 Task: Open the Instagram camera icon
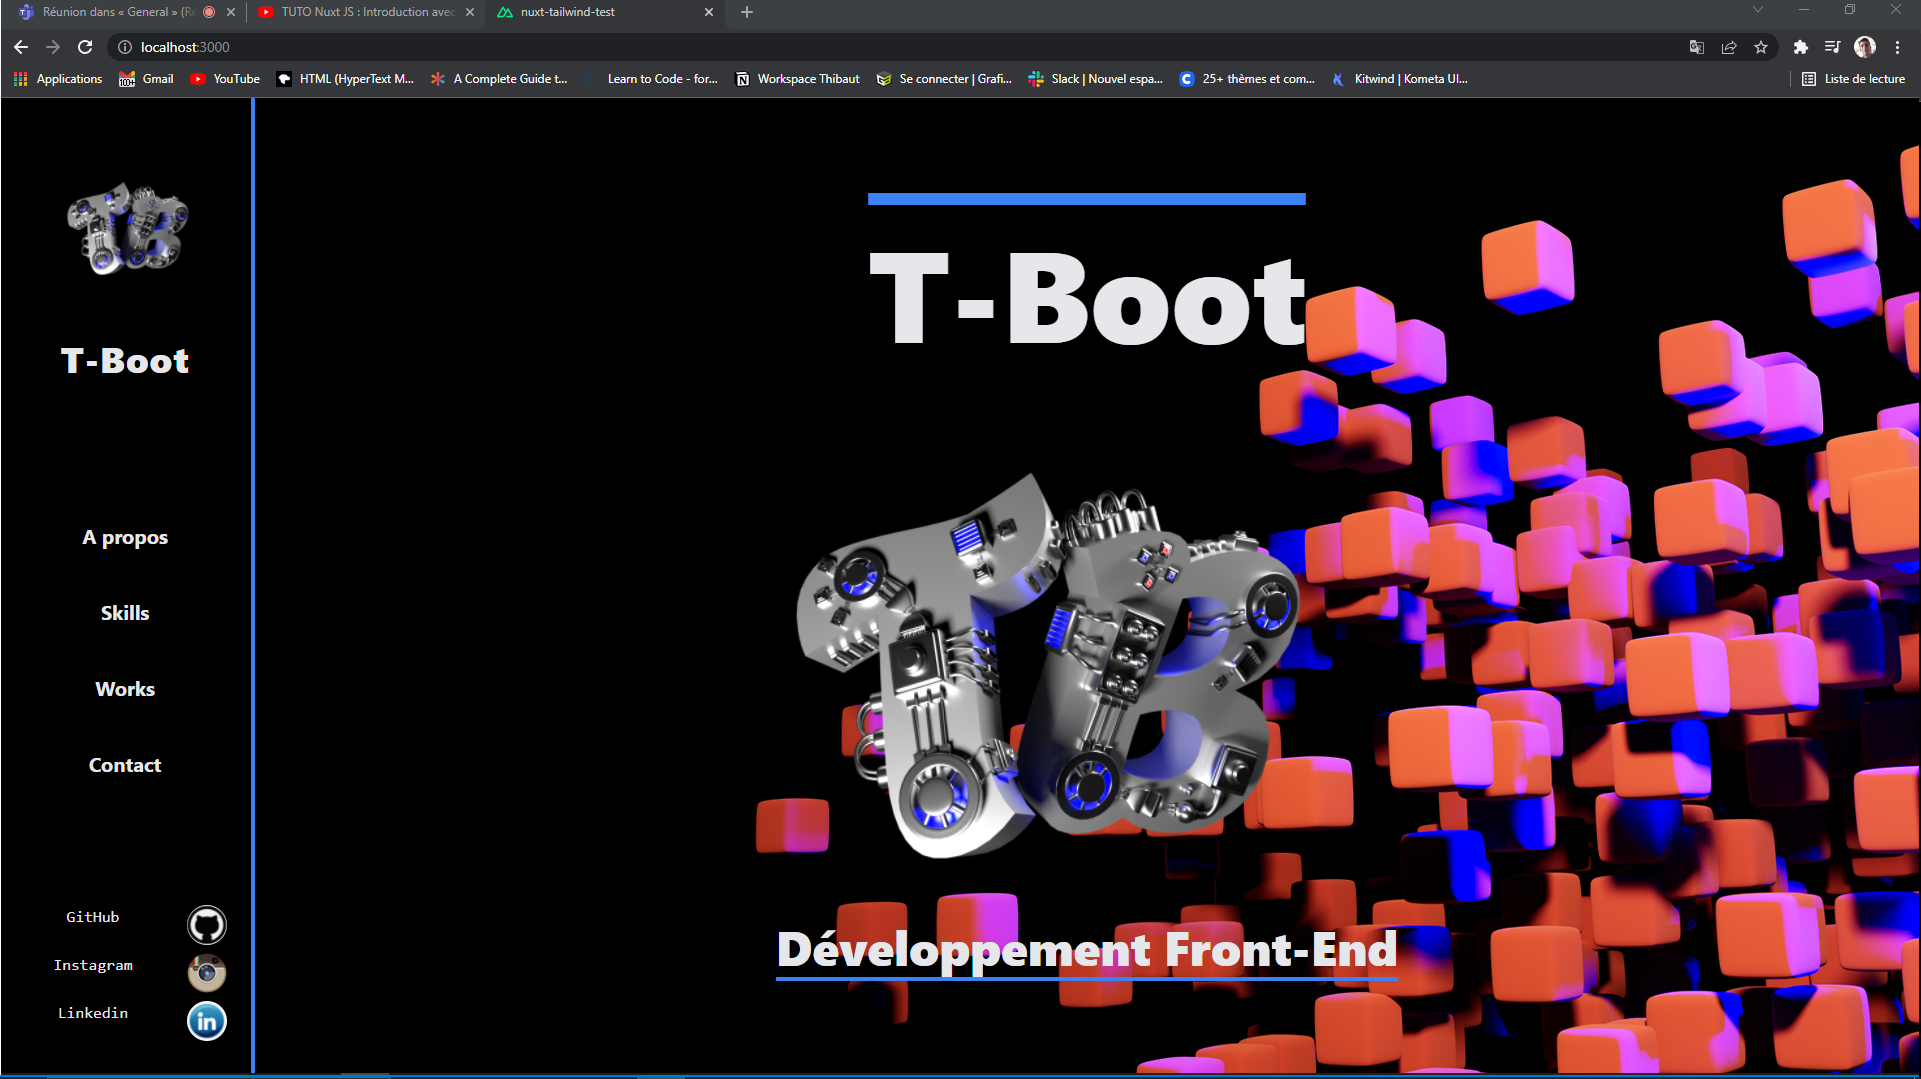(206, 972)
